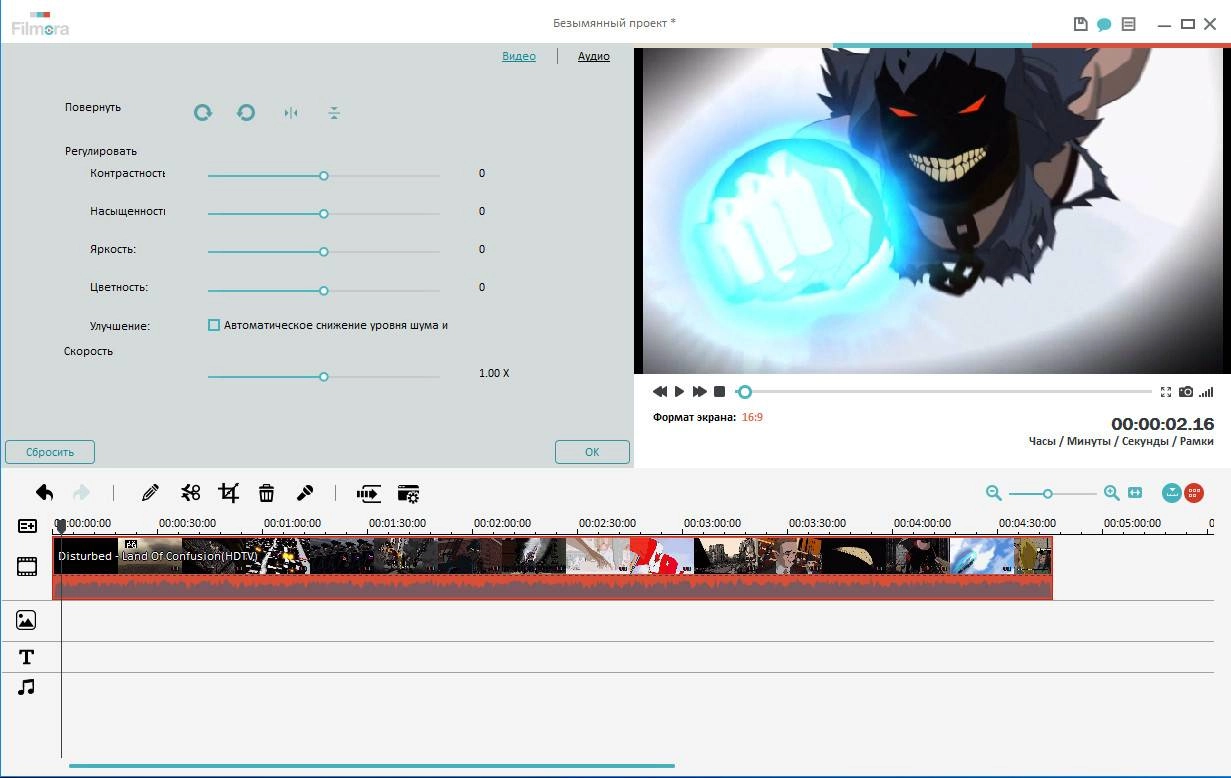Image resolution: width=1231 pixels, height=778 pixels.
Task: Add a new track to timeline
Action: [x=27, y=525]
